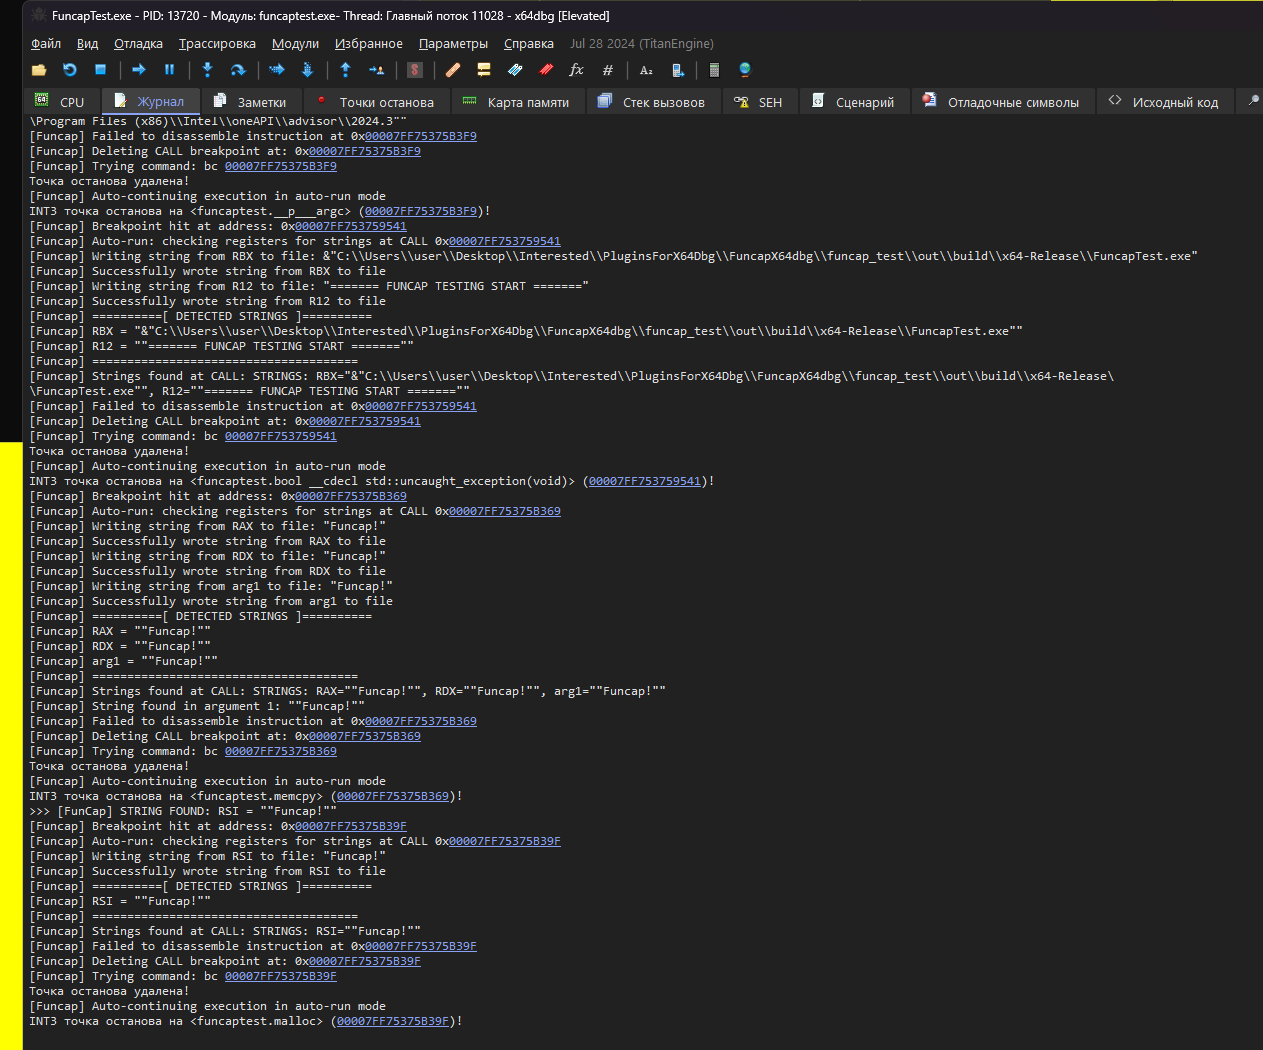The width and height of the screenshot is (1263, 1050).
Task: Open the Трассировка menu
Action: 217,44
